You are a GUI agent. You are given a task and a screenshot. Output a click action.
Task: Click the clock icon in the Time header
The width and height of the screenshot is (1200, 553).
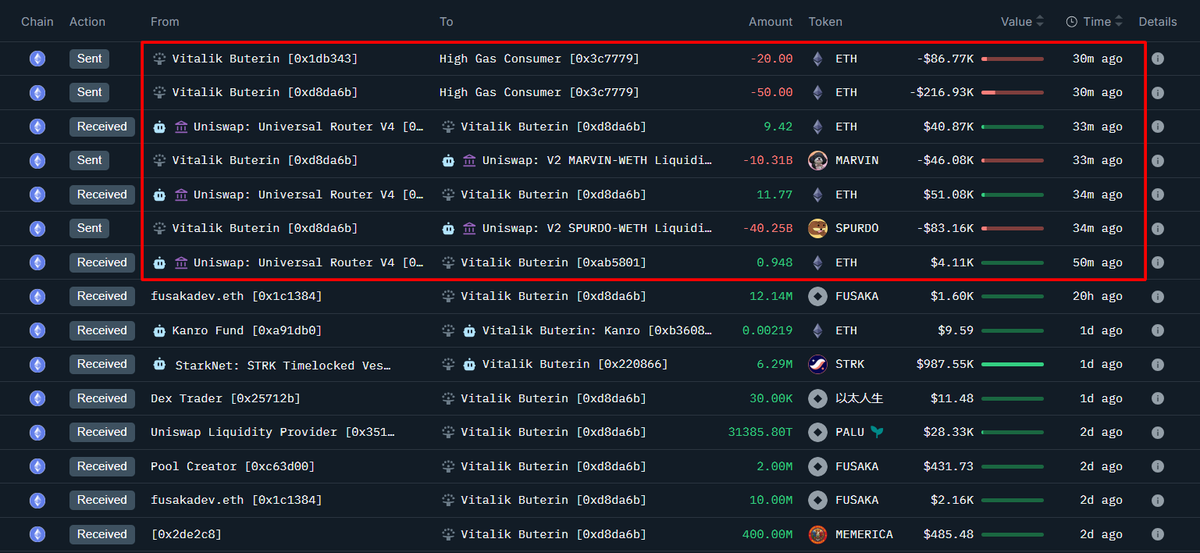(x=1072, y=21)
